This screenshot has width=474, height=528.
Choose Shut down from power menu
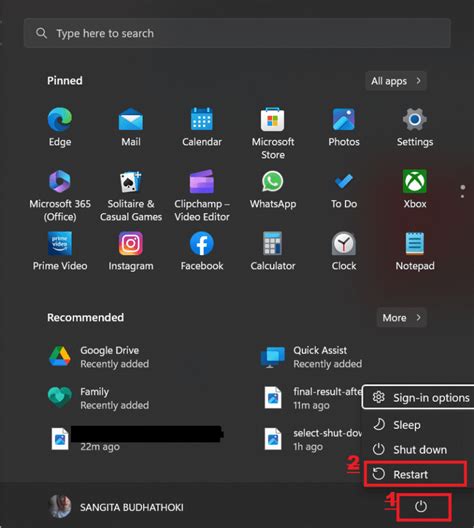click(418, 450)
